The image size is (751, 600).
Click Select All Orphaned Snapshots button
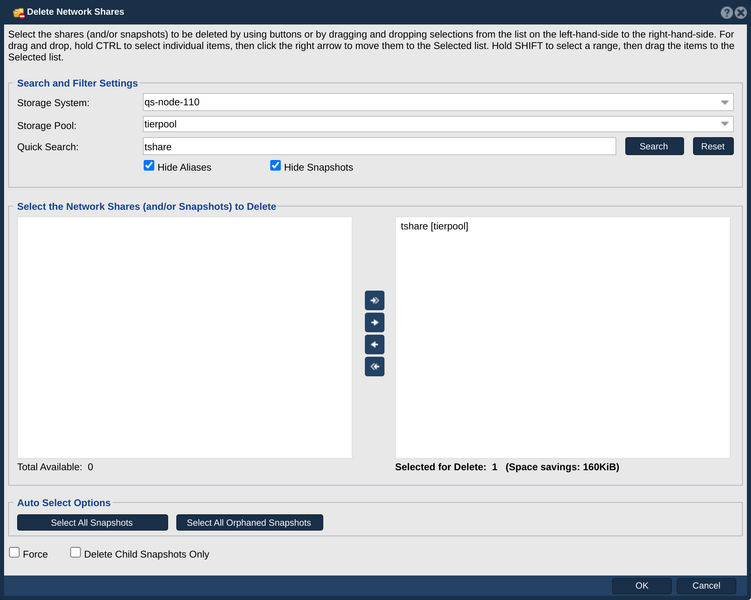(249, 522)
